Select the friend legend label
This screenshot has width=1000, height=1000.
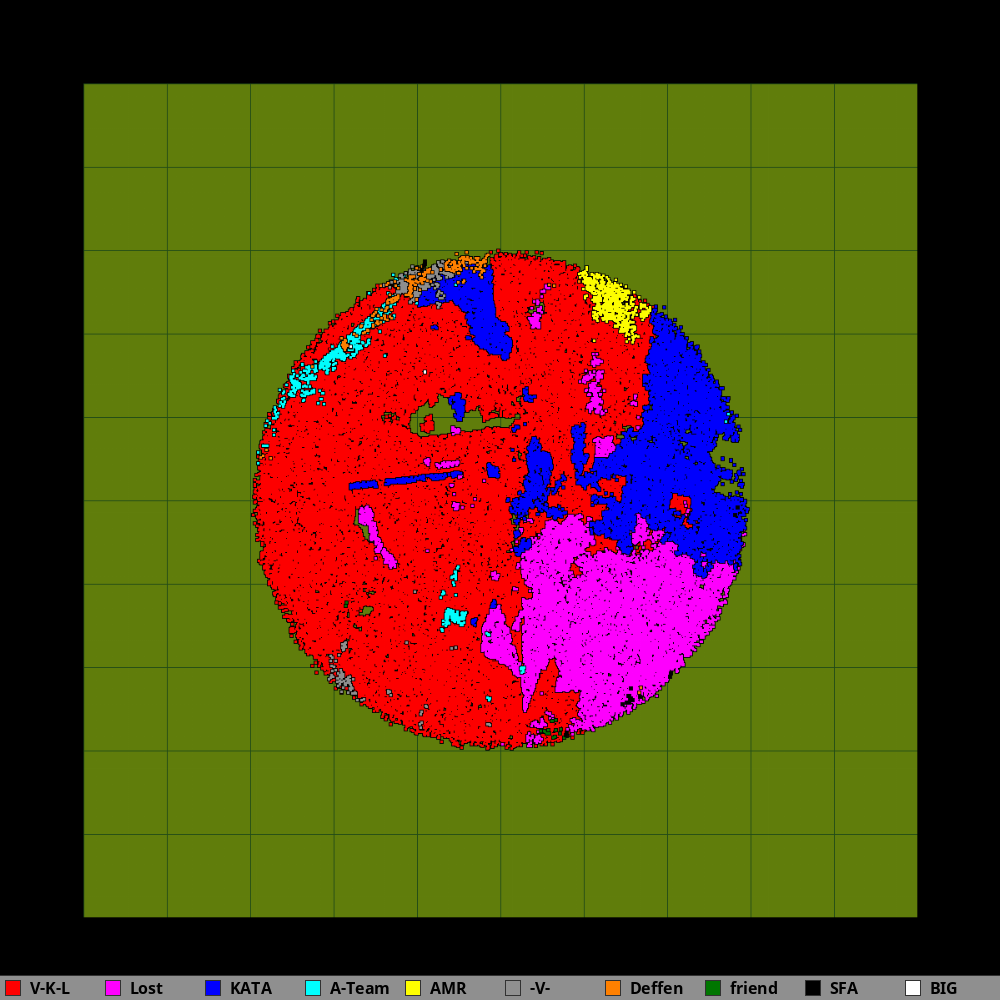(x=753, y=988)
